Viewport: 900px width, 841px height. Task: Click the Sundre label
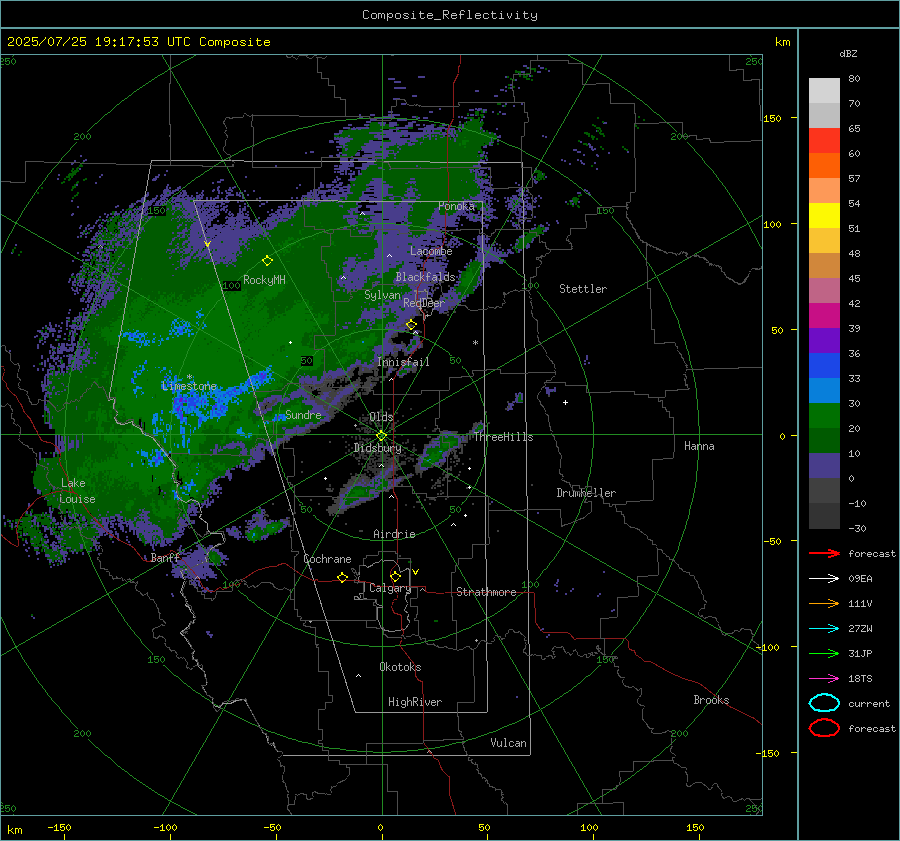point(303,415)
